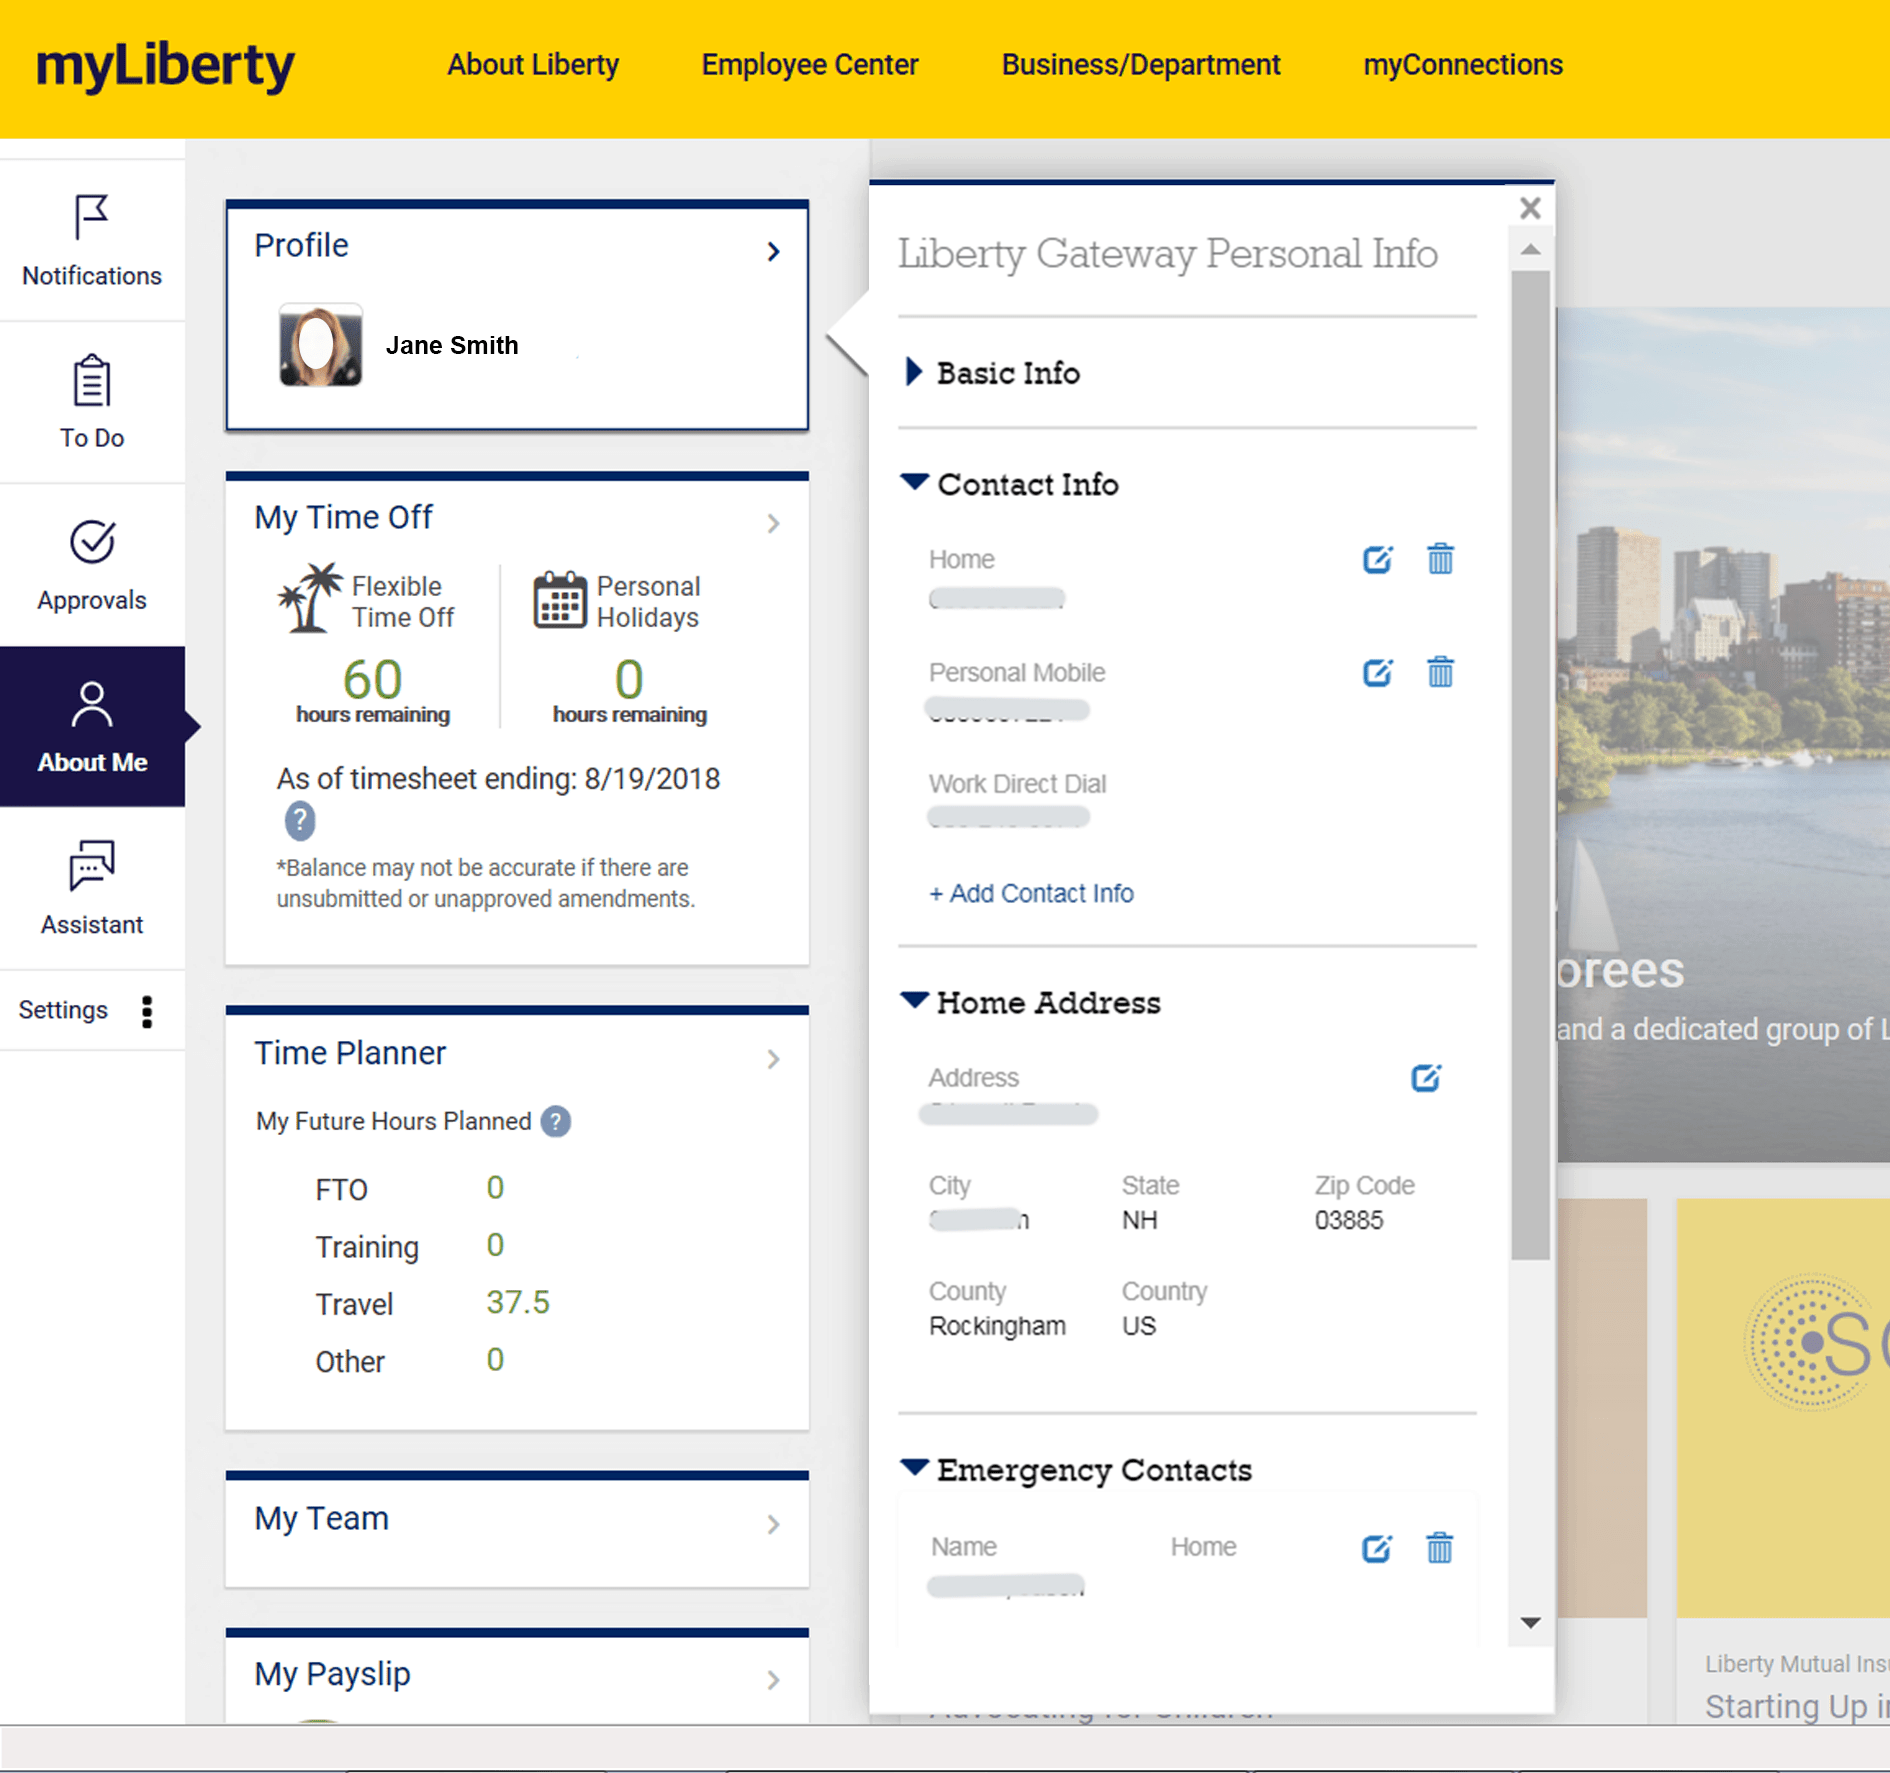
Task: Open the Employee Center menu
Action: pyautogui.click(x=809, y=65)
